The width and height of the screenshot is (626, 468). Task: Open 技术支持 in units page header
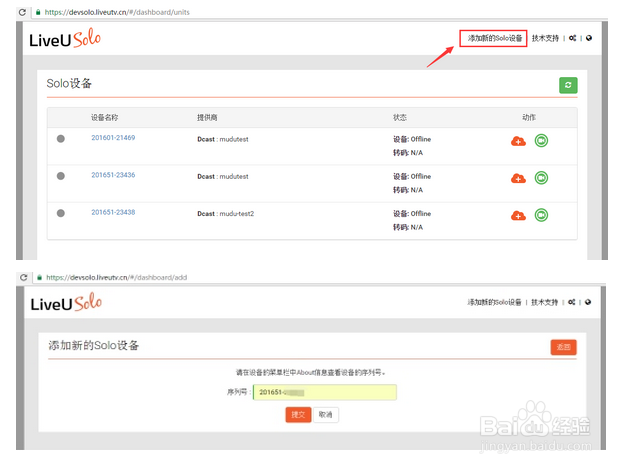click(x=545, y=38)
